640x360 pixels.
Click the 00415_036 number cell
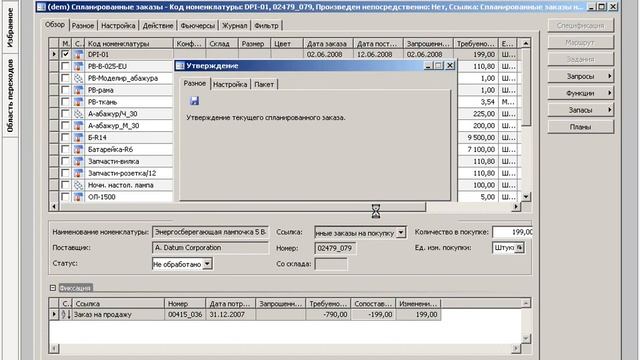click(185, 315)
